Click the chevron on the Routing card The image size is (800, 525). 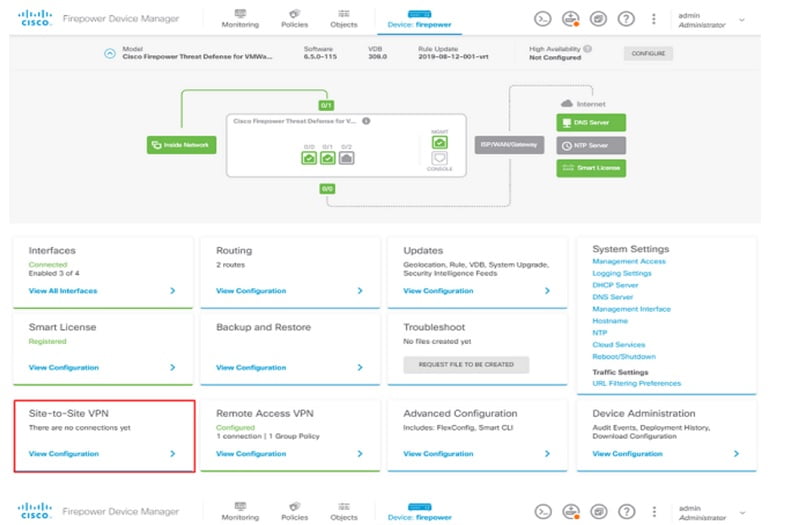coord(360,290)
